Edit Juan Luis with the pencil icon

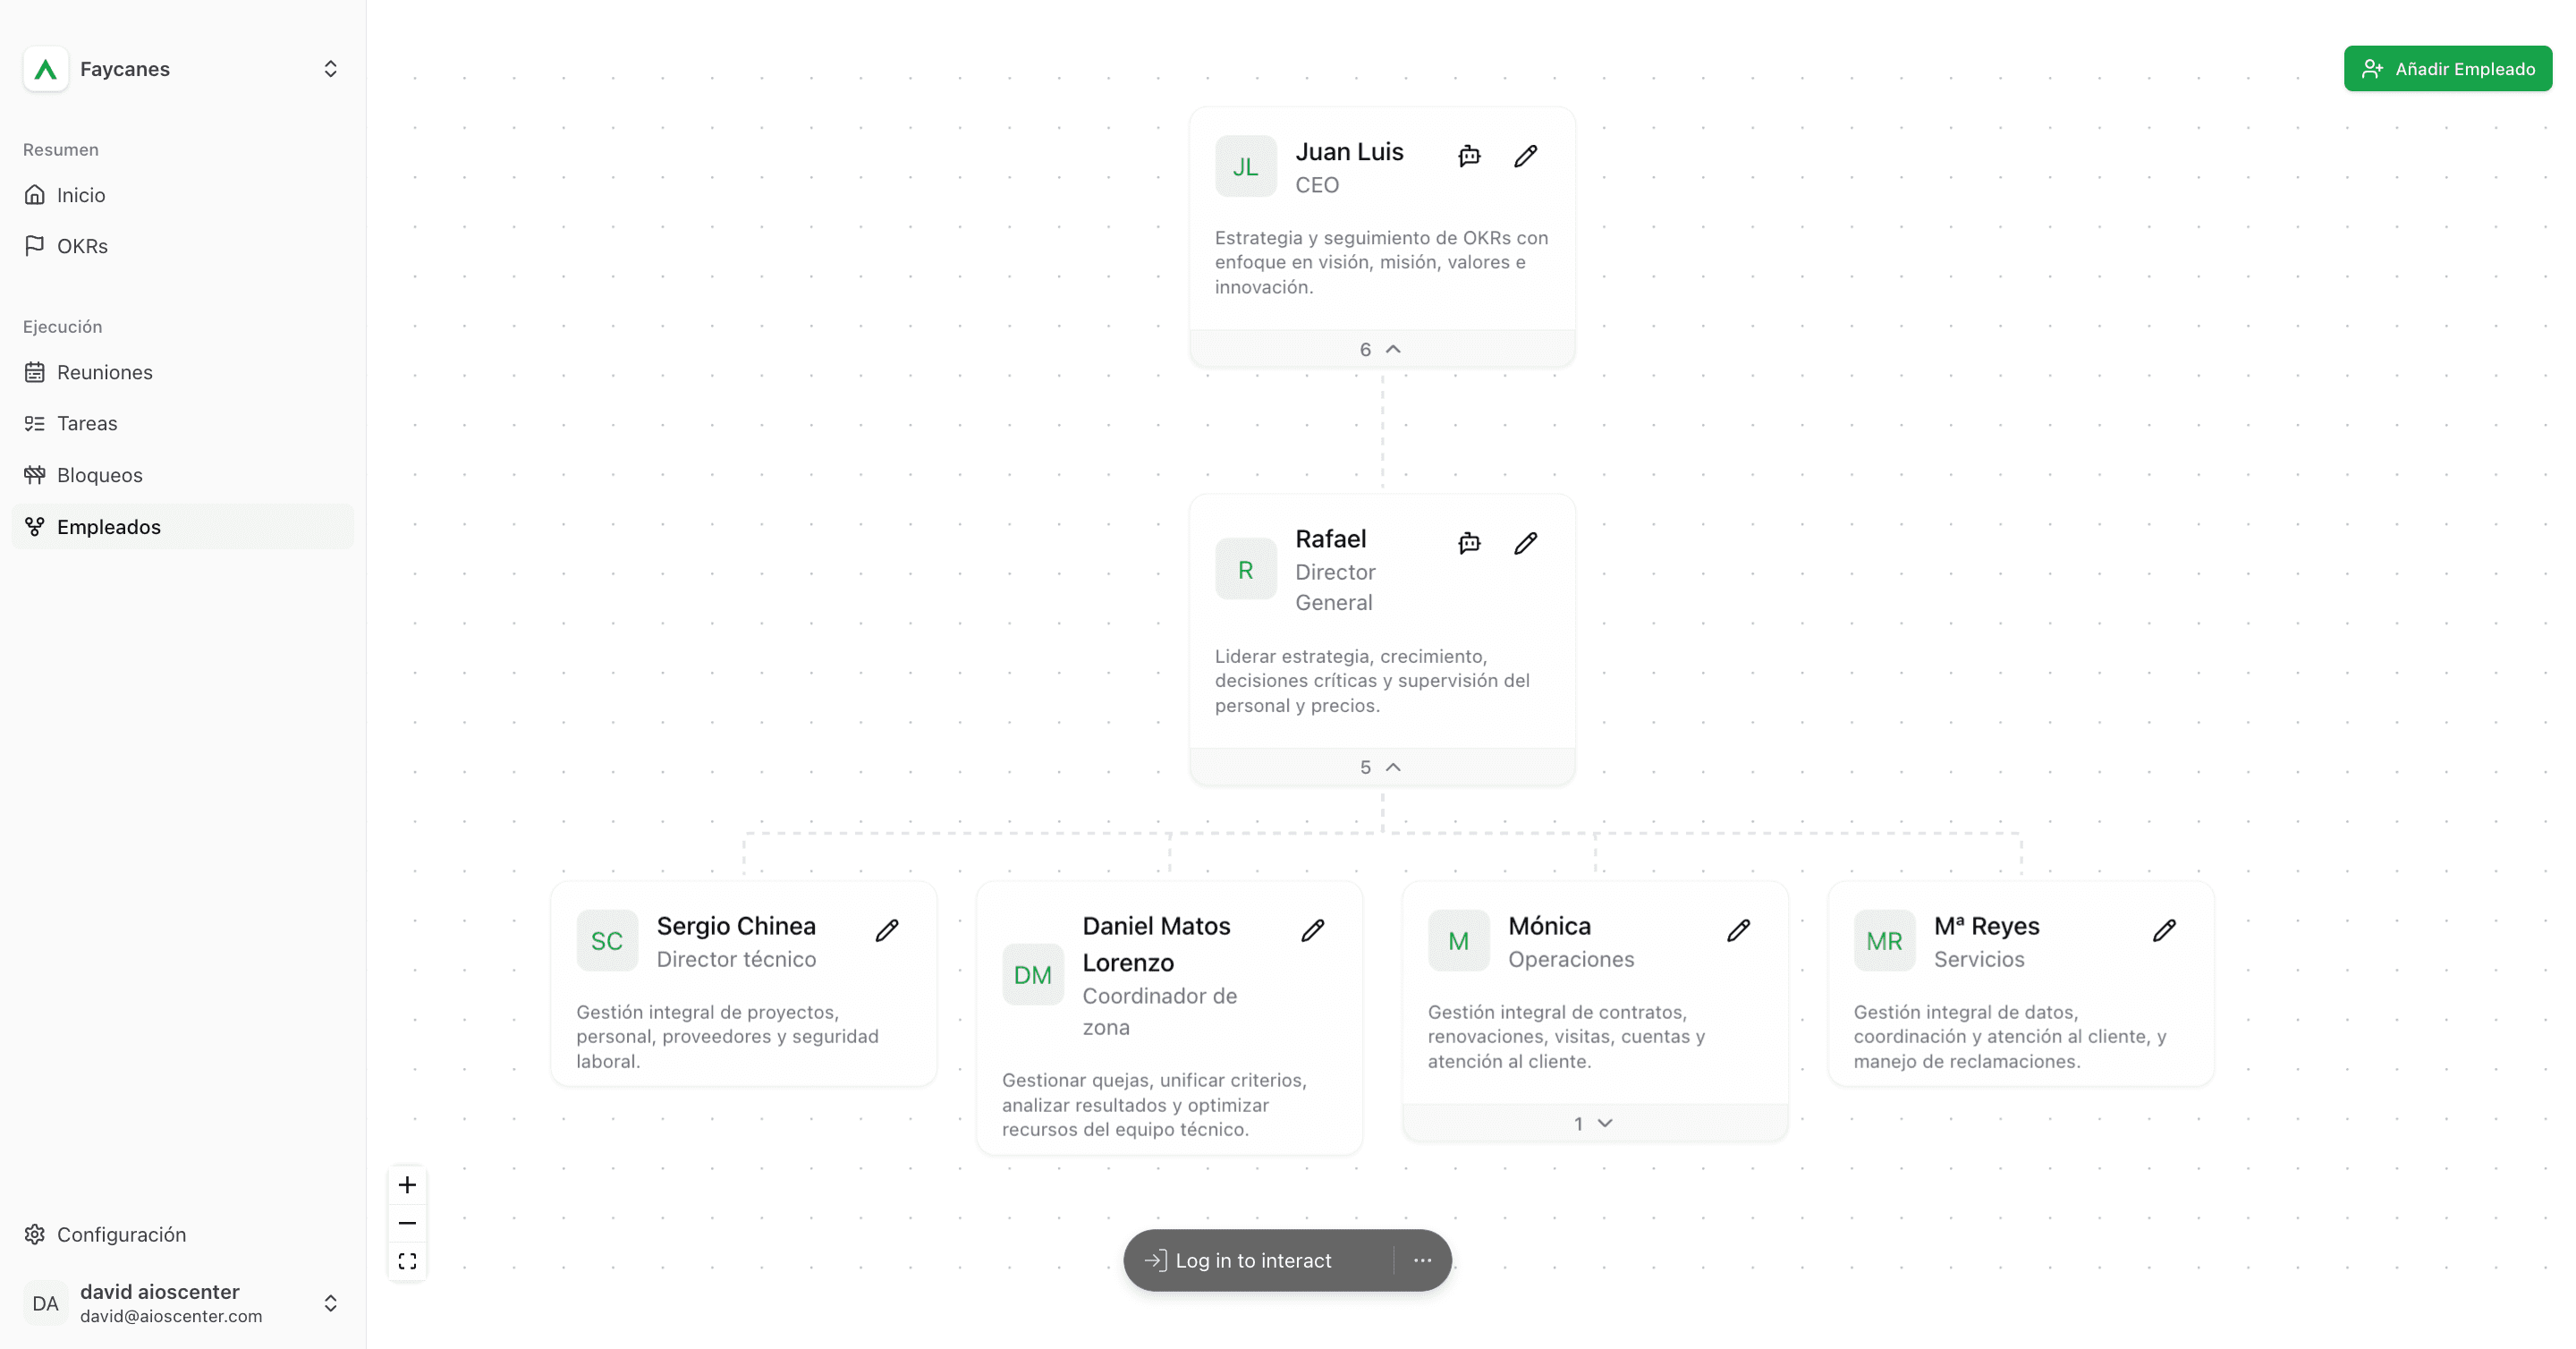[x=1525, y=156]
